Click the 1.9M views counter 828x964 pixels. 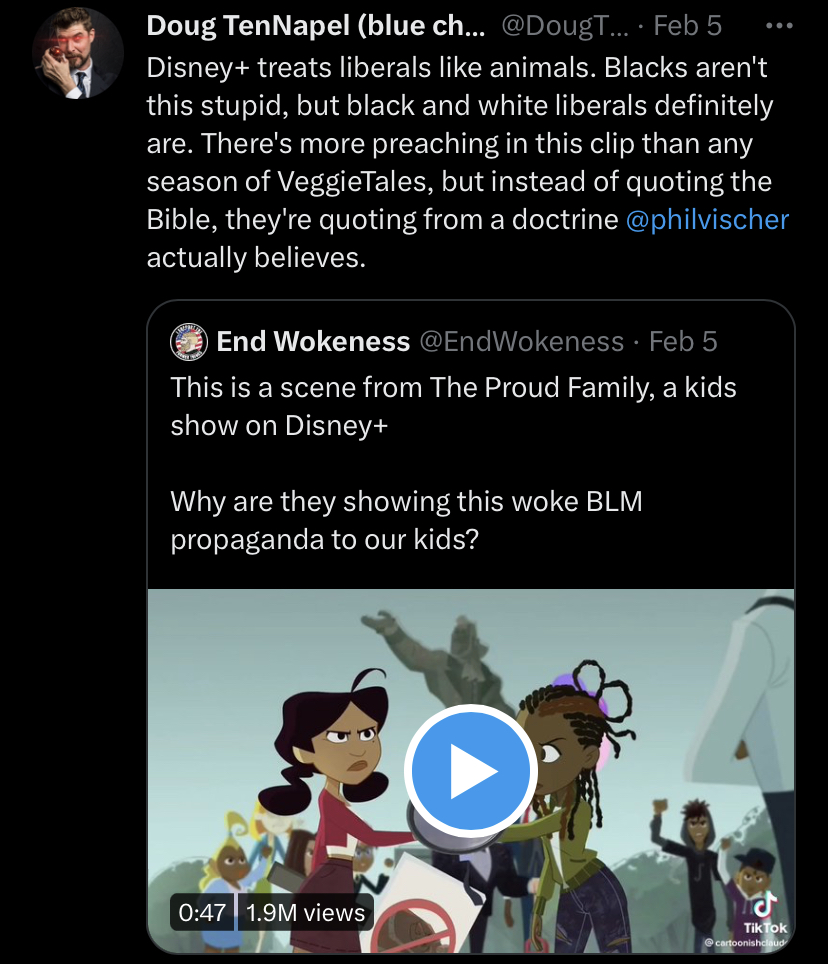(306, 912)
